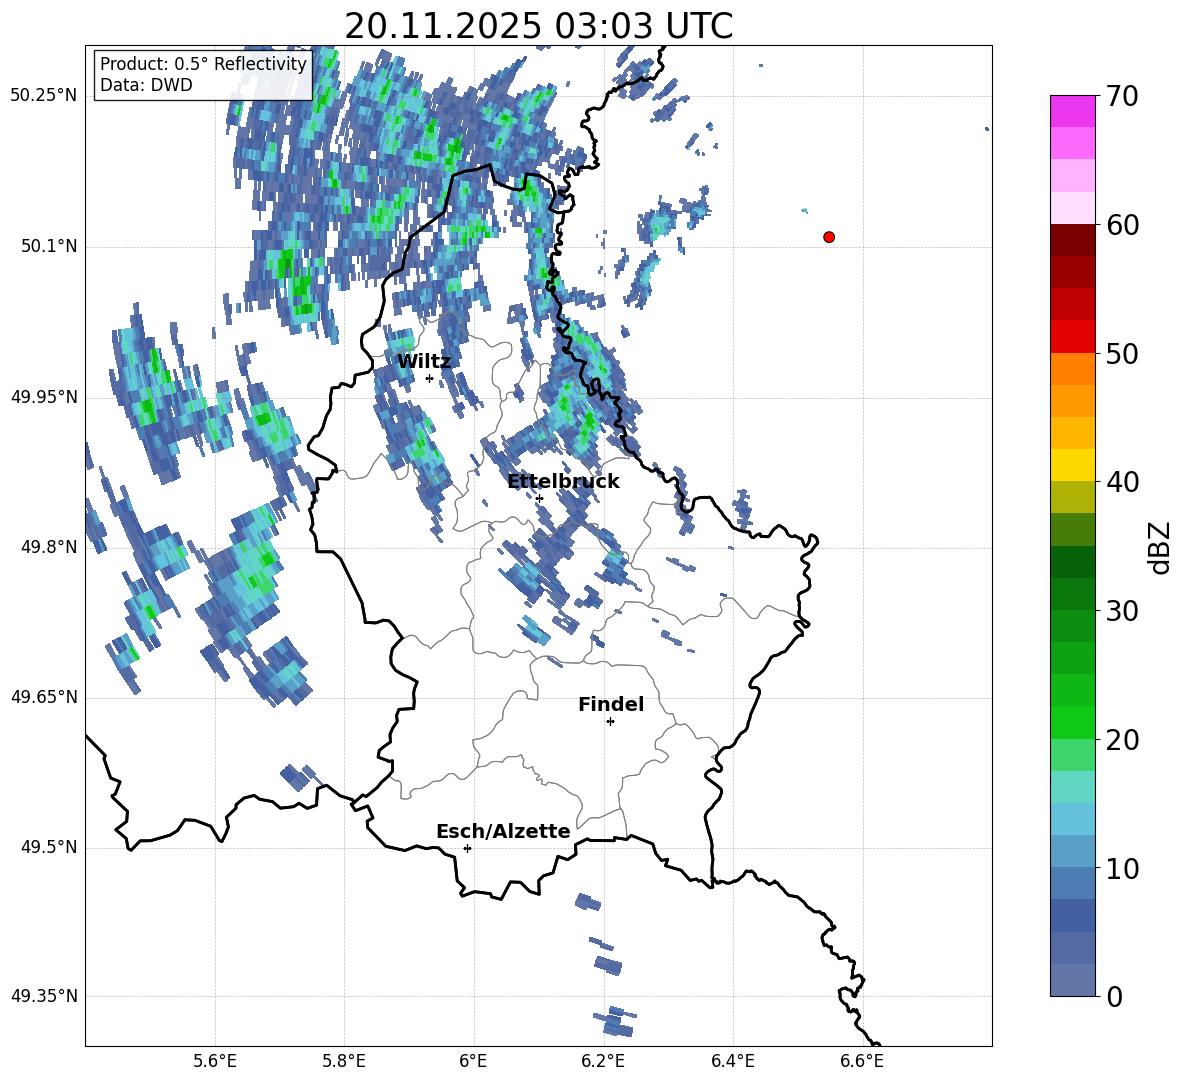This screenshot has width=1184, height=1081.
Task: Click the Wiltz city label
Action: 424,362
